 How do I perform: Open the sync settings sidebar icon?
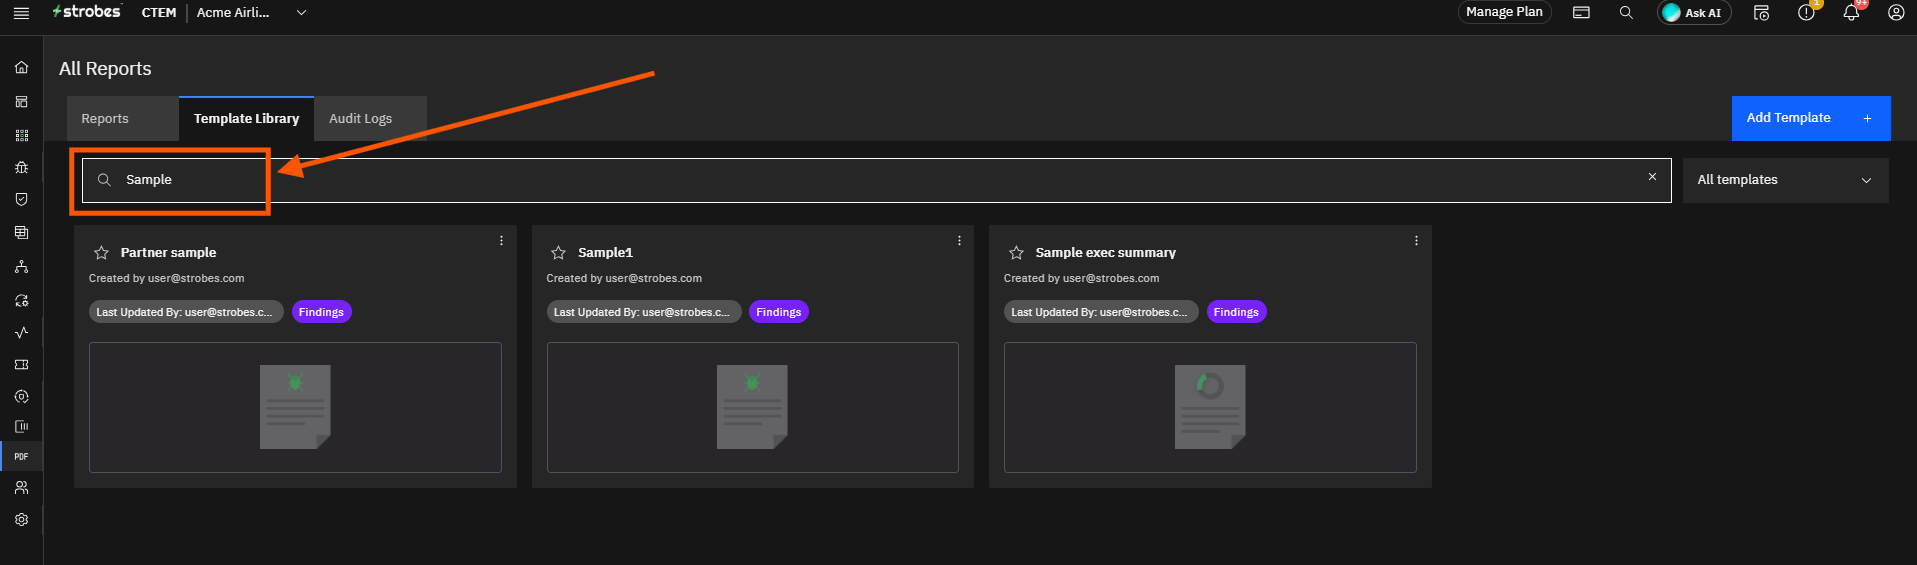click(21, 300)
